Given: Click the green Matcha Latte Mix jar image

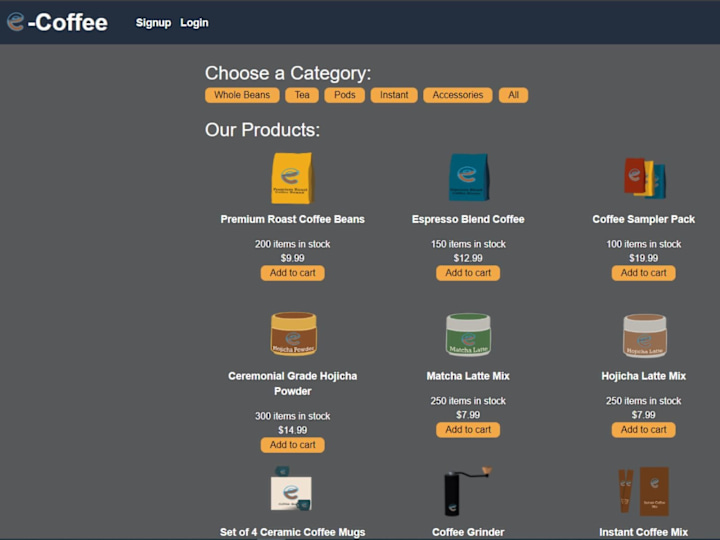Looking at the screenshot, I should 468,335.
